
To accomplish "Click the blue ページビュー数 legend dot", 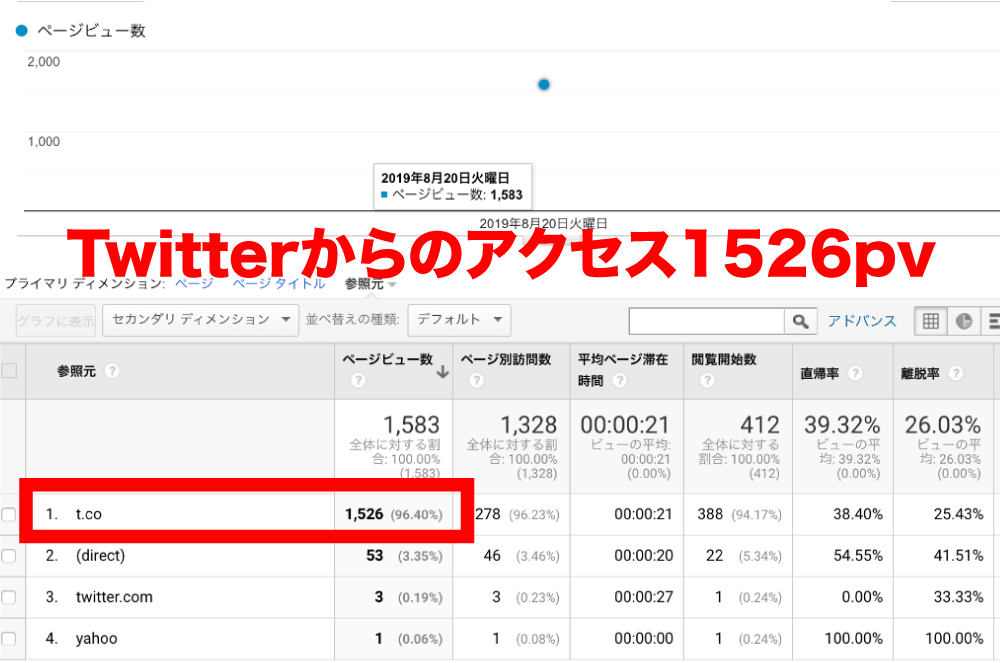I will [22, 30].
